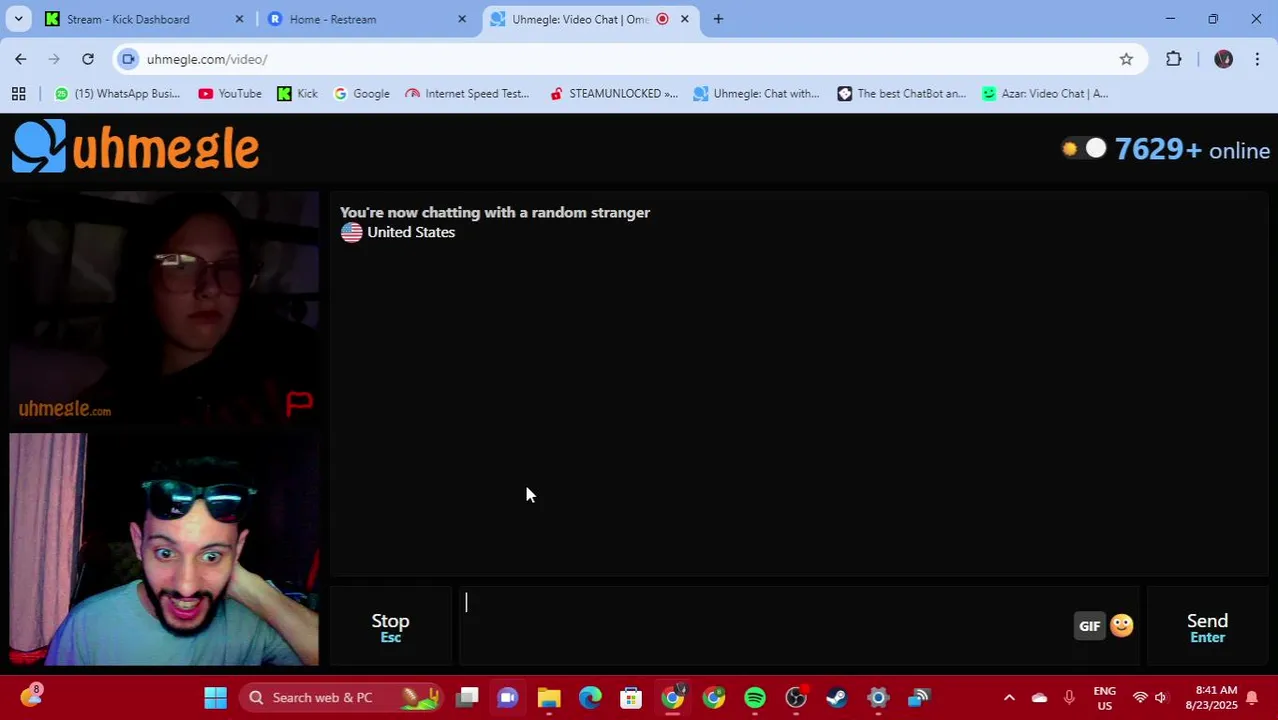Open the best ChatBot bookmark

(902, 93)
